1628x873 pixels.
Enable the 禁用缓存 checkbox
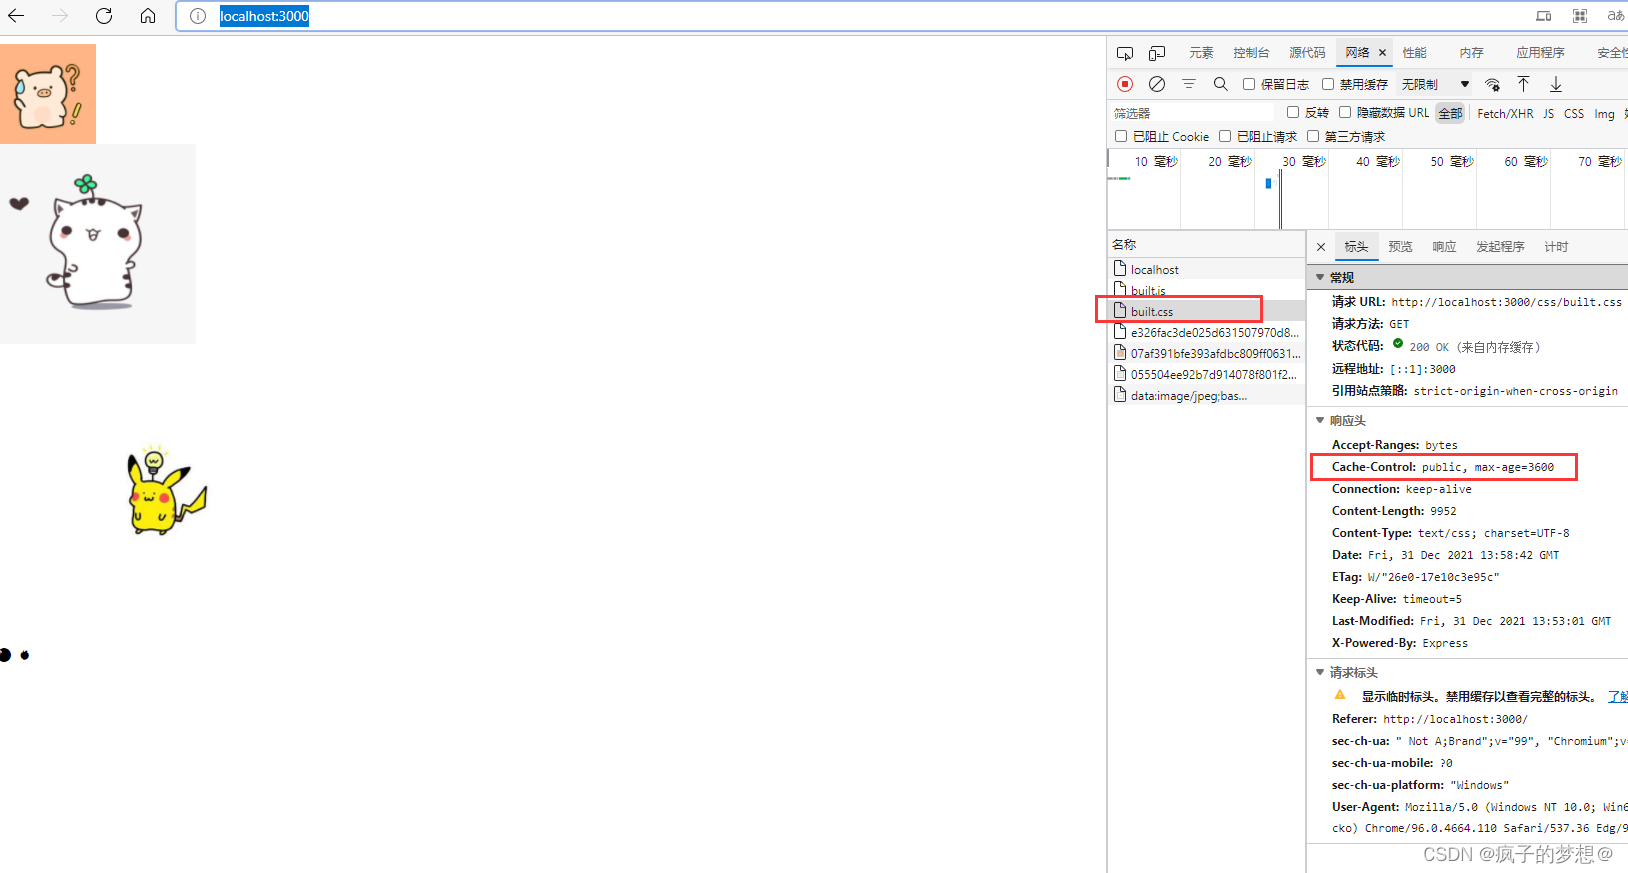pos(1328,84)
